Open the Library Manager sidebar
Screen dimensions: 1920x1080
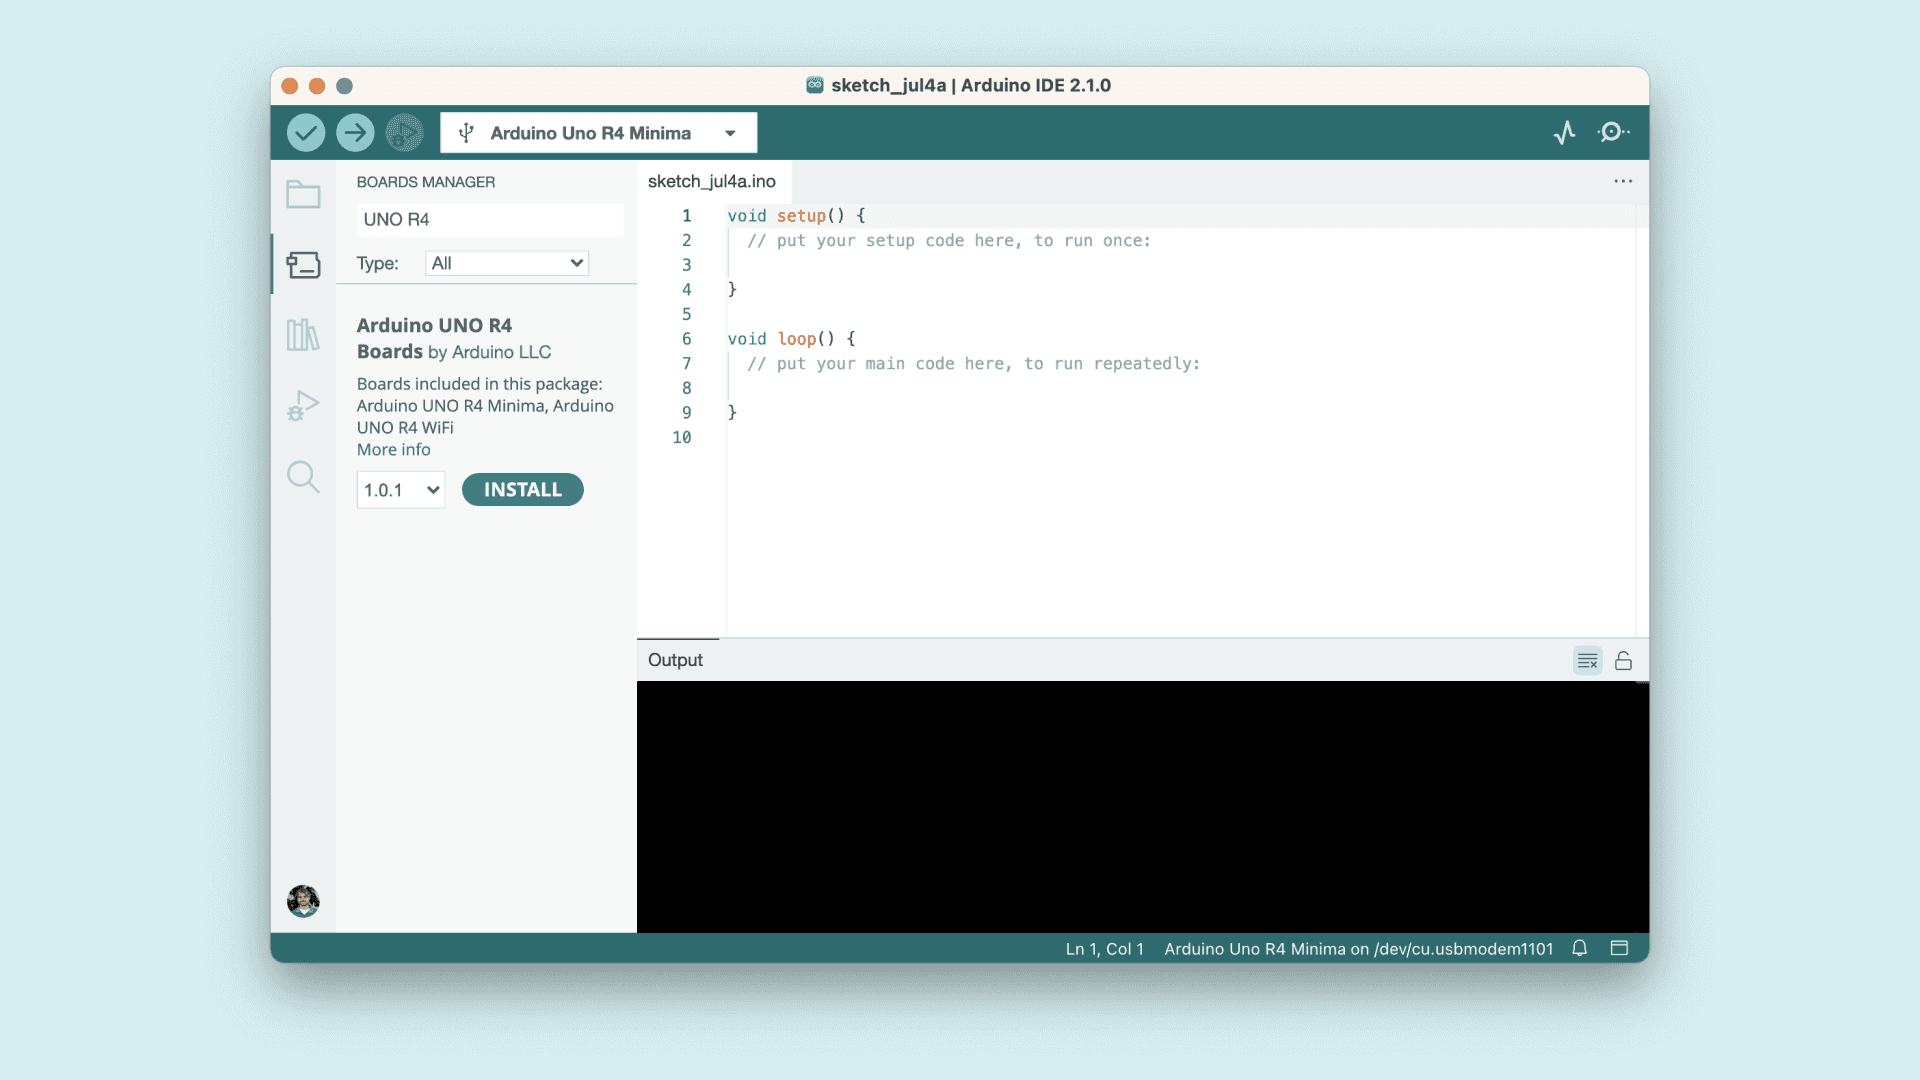303,335
